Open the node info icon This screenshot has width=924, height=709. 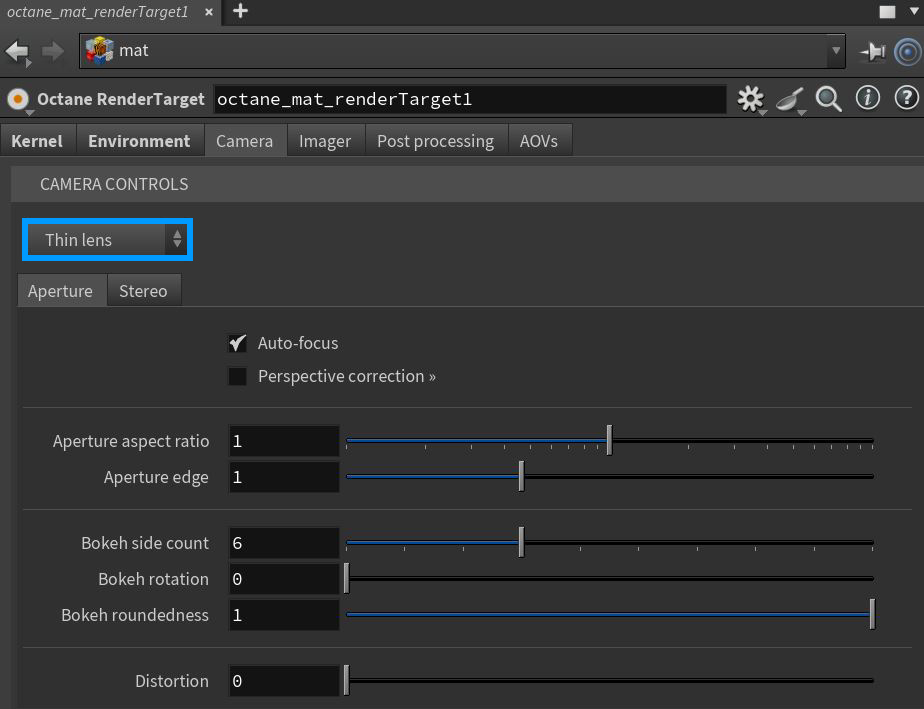tap(867, 98)
